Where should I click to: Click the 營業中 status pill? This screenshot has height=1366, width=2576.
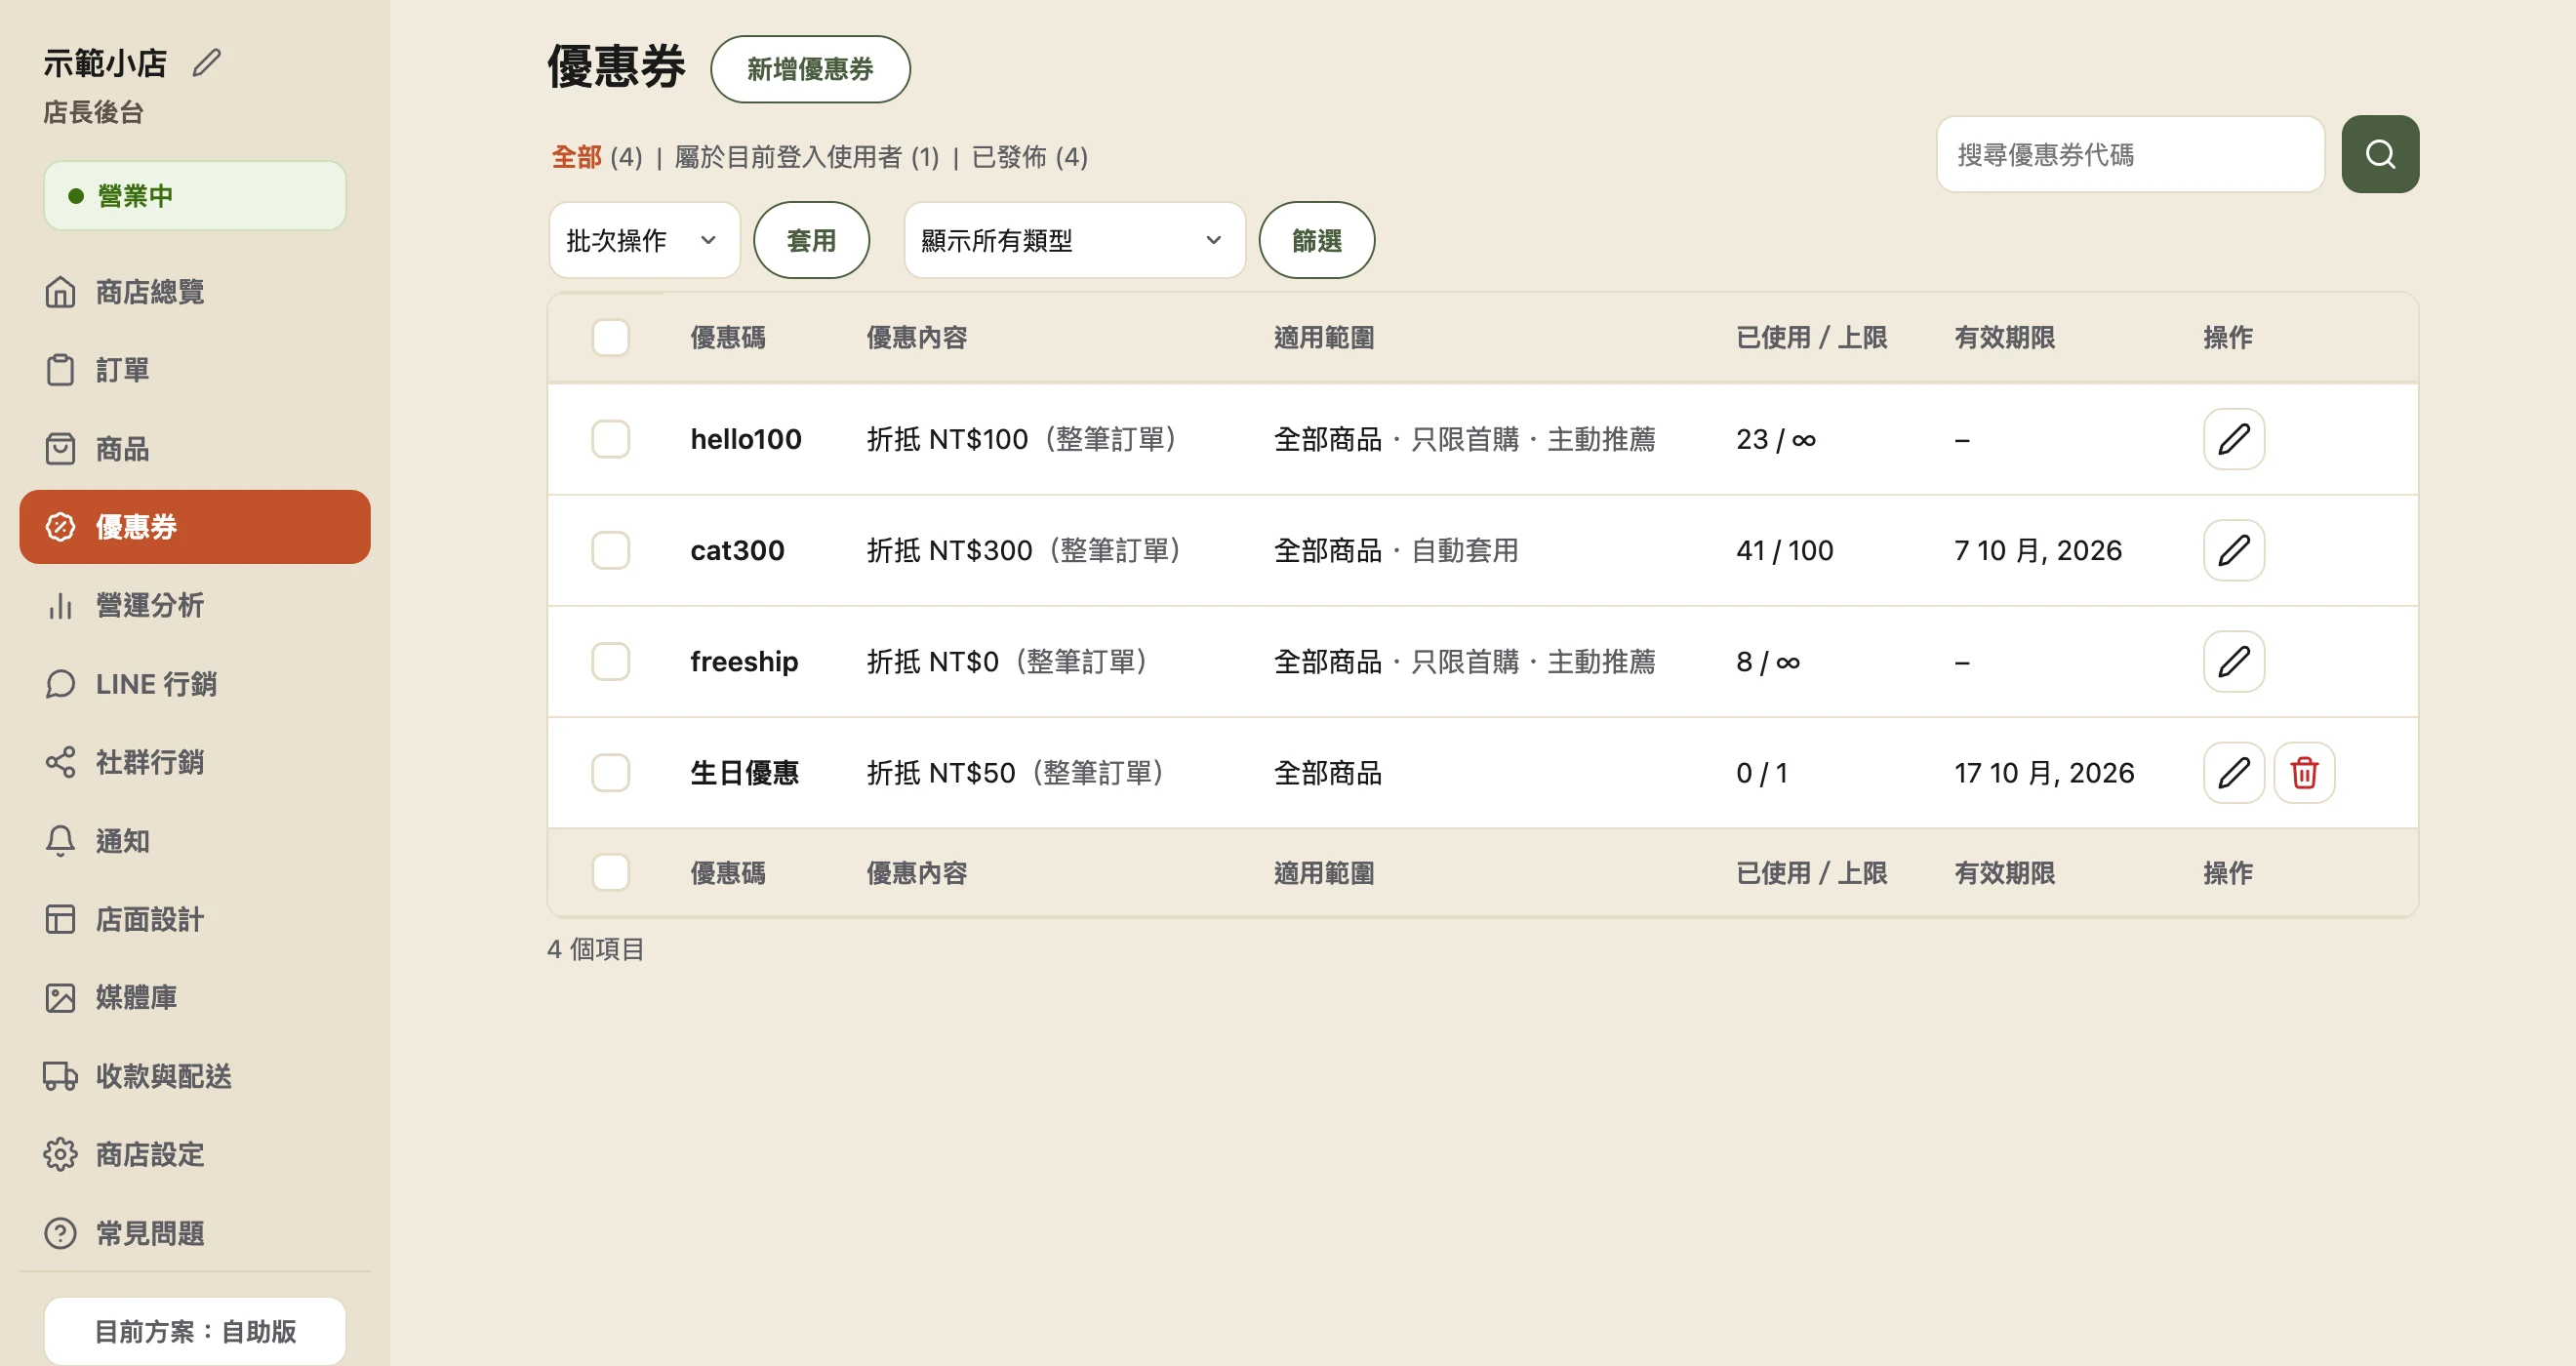195,196
